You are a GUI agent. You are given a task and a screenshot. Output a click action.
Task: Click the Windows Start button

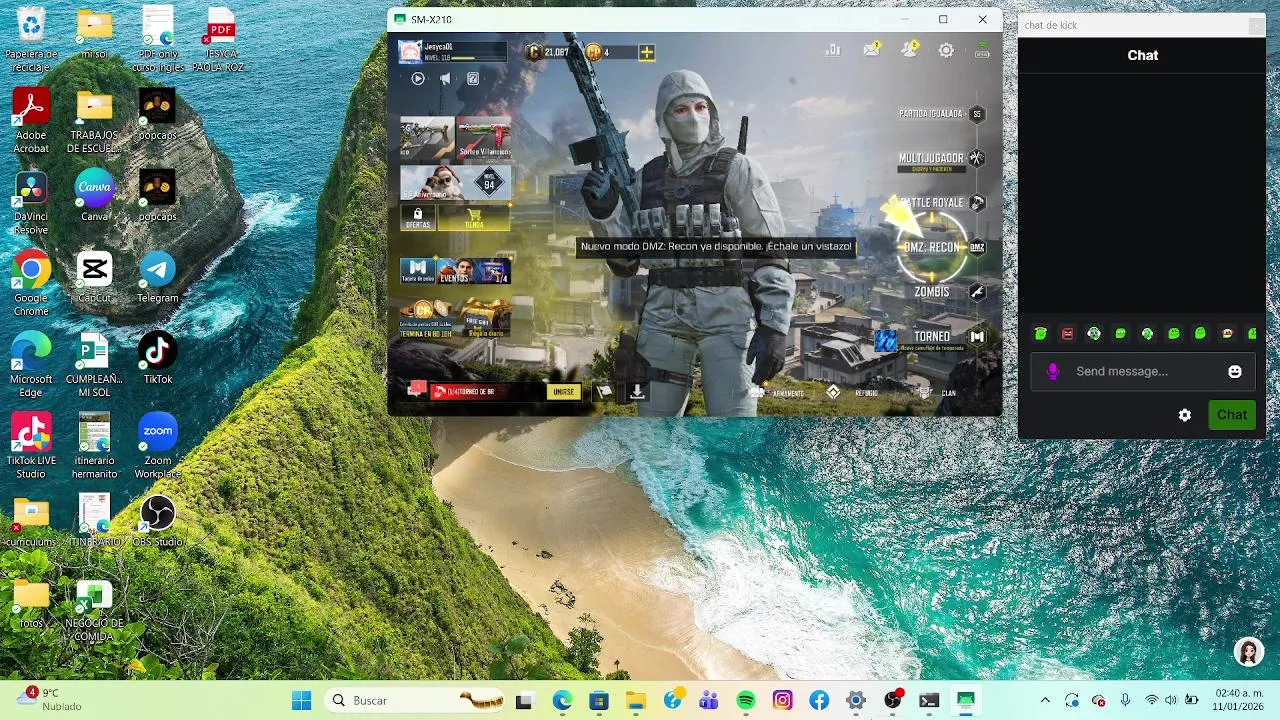point(301,701)
